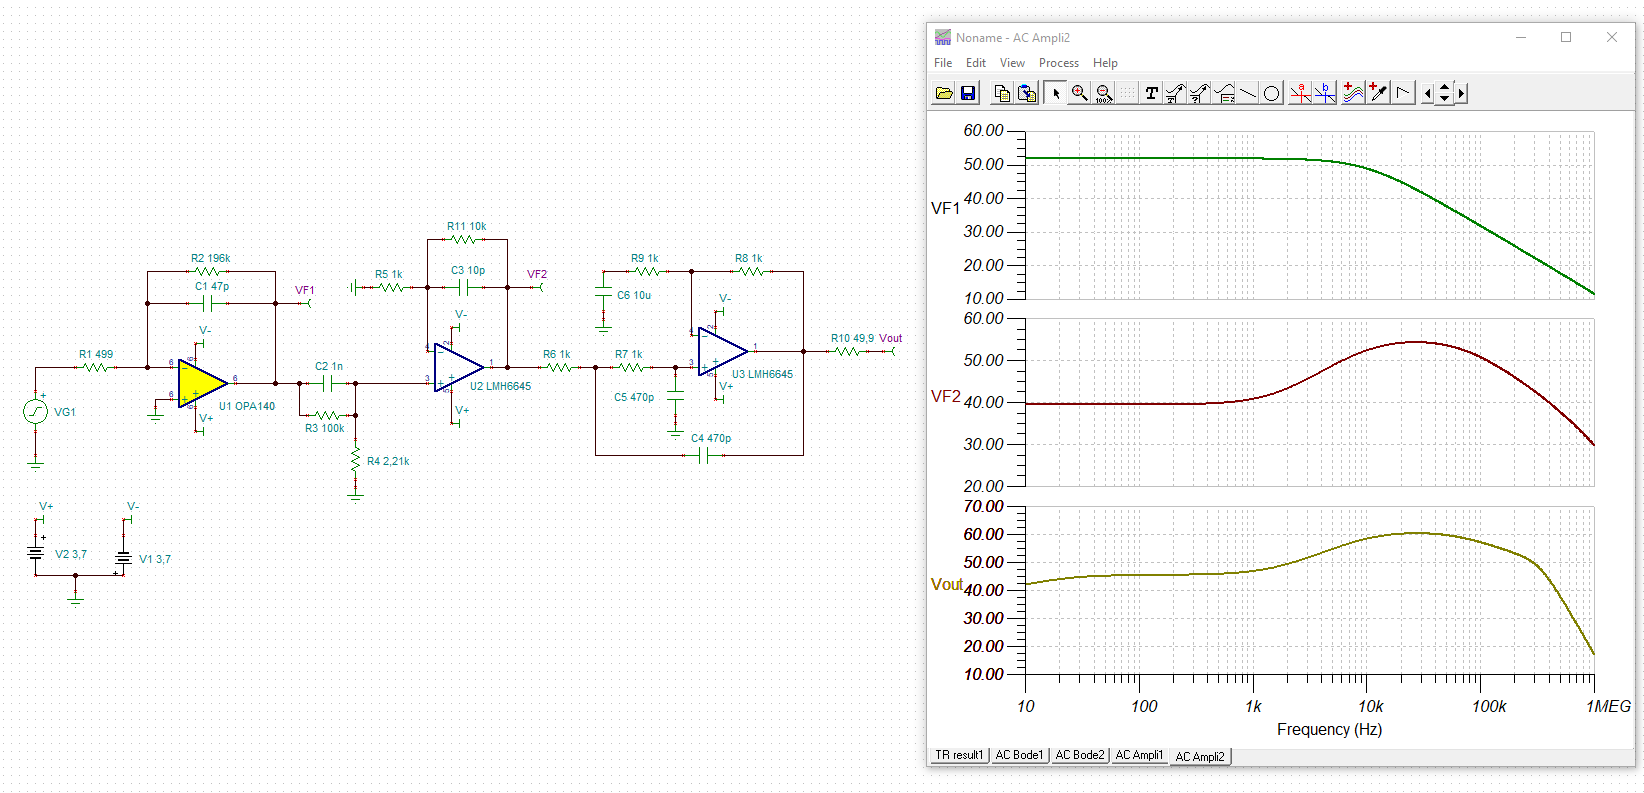
Task: Click the 'R3 100k' resistor label
Action: (325, 428)
